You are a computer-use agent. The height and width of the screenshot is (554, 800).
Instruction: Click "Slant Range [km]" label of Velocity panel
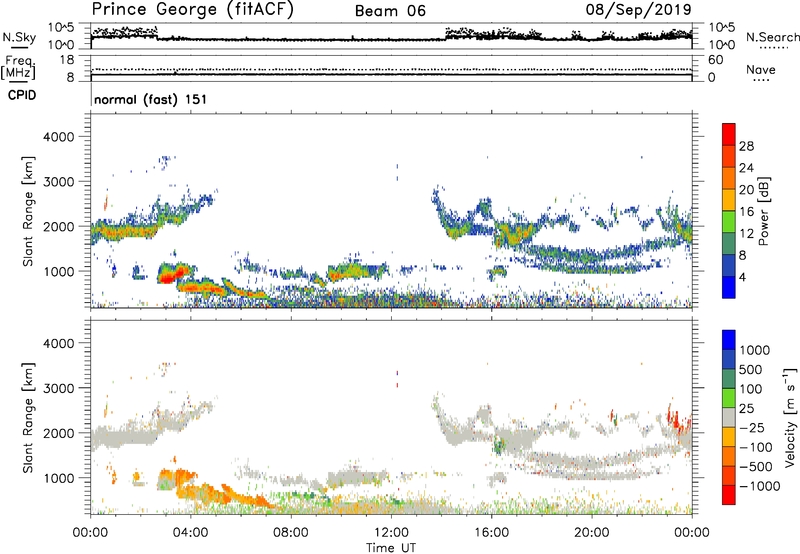[x=28, y=418]
